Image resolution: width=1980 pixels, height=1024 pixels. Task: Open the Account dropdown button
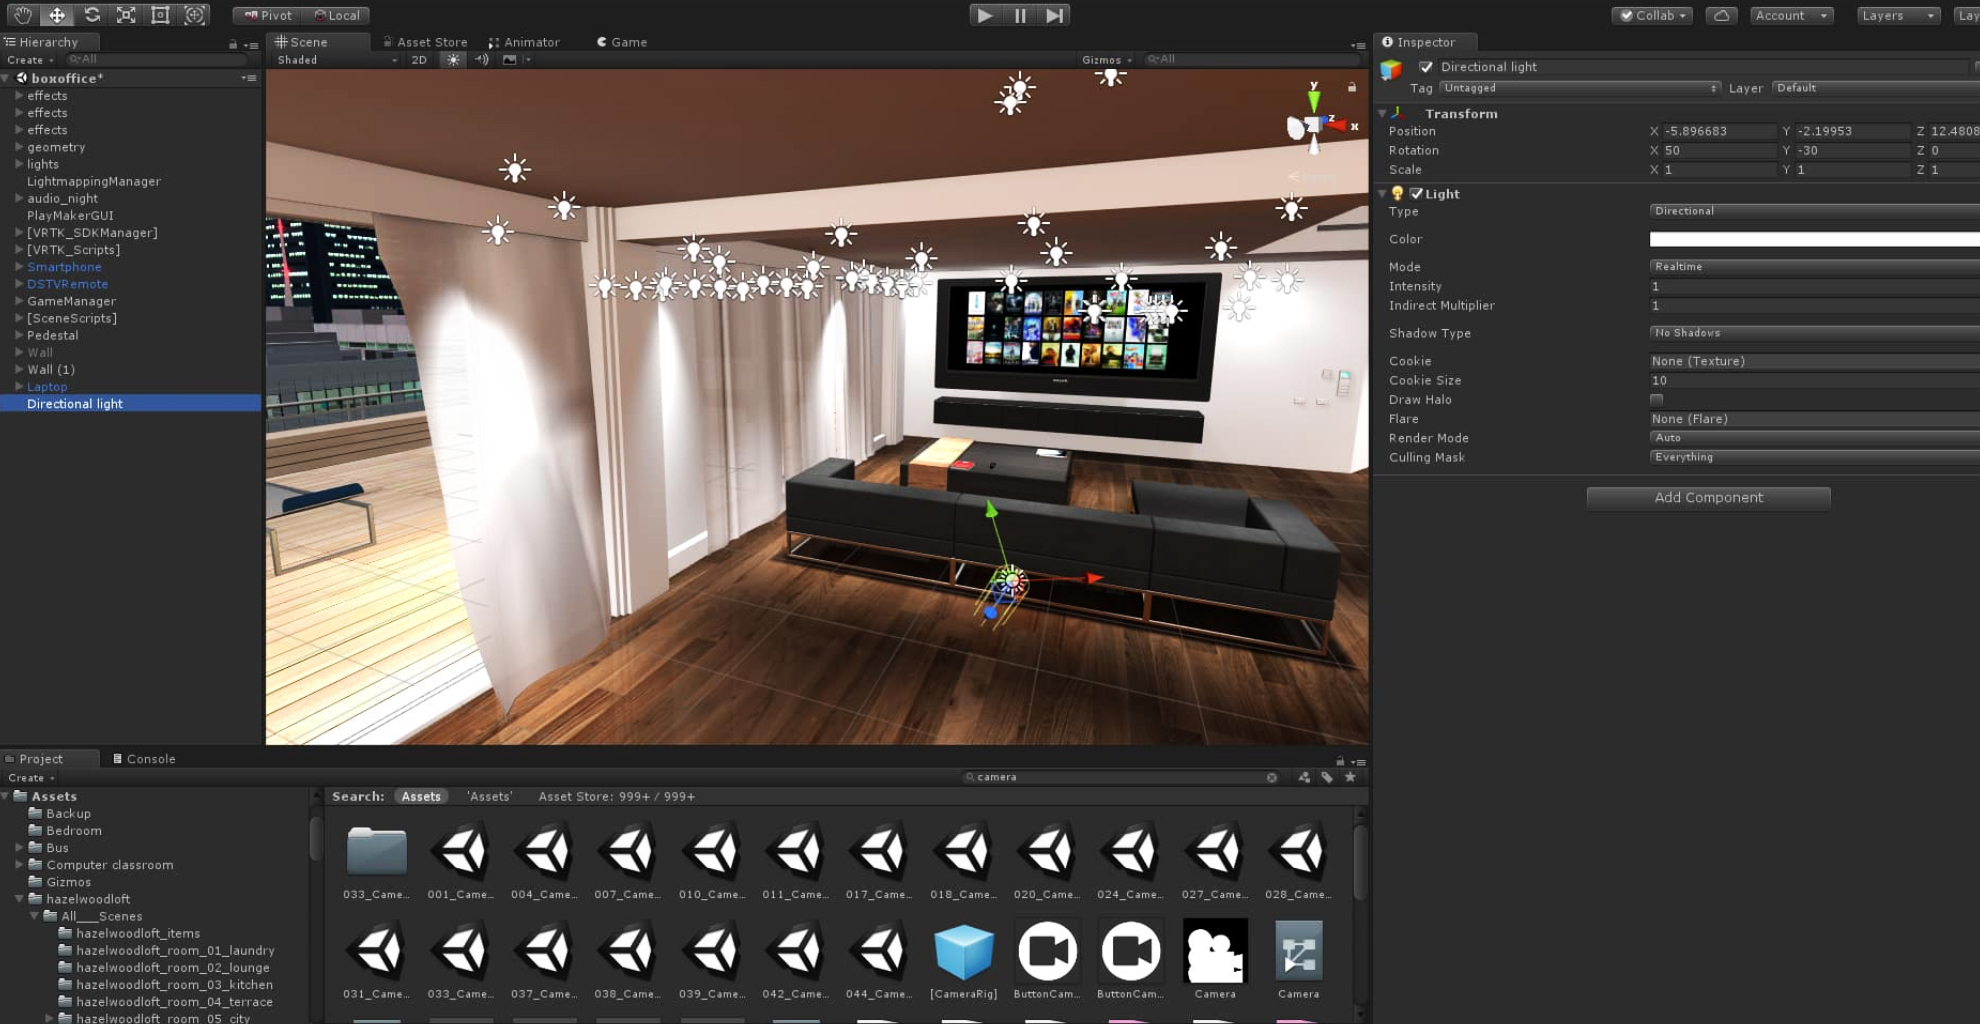[1791, 15]
